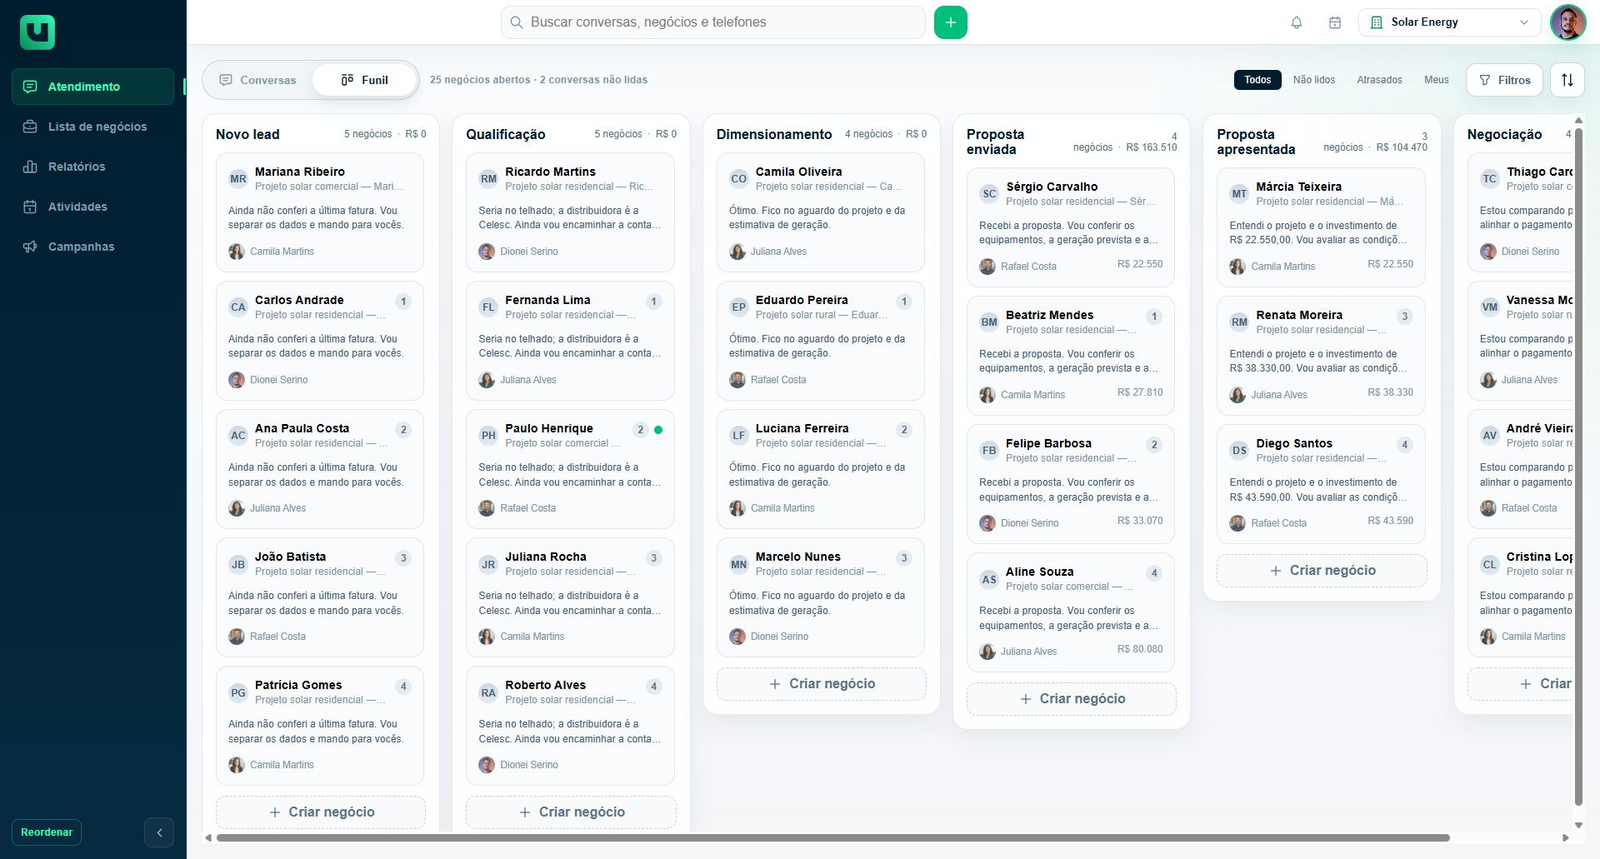This screenshot has height=859, width=1600.
Task: Click the unread badge on Renata Moreira
Action: click(x=1404, y=317)
